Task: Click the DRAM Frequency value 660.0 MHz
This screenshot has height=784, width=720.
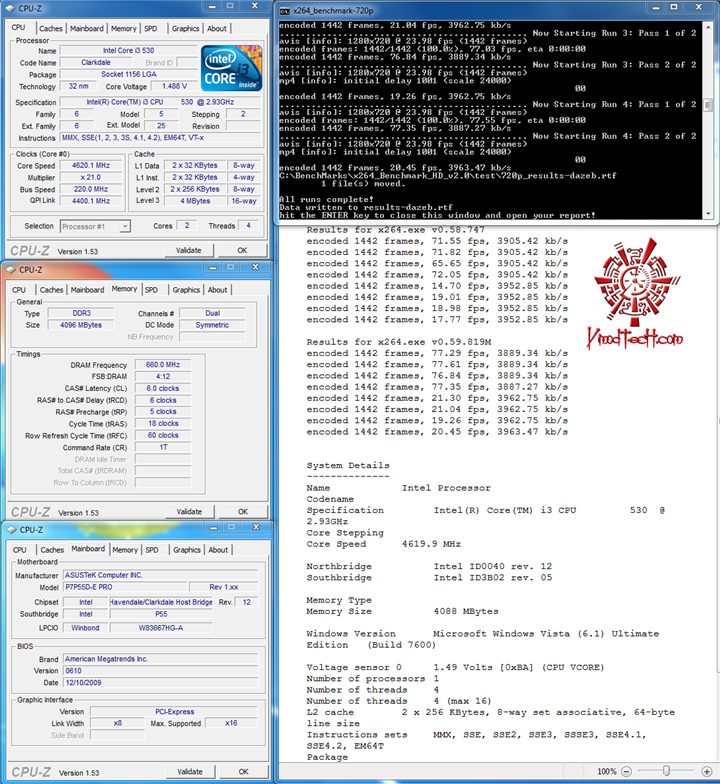Action: [162, 364]
